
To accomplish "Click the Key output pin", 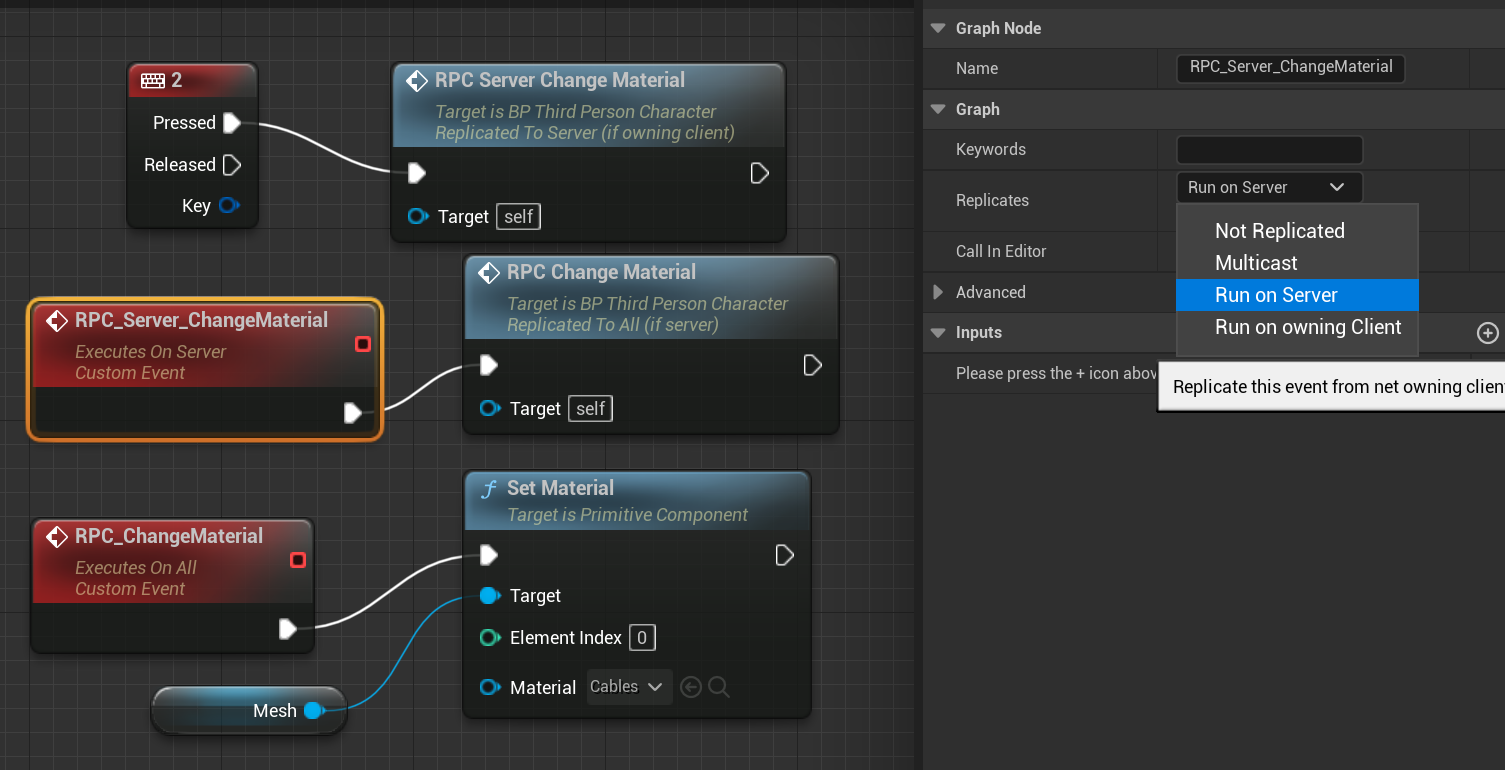I will point(229,206).
